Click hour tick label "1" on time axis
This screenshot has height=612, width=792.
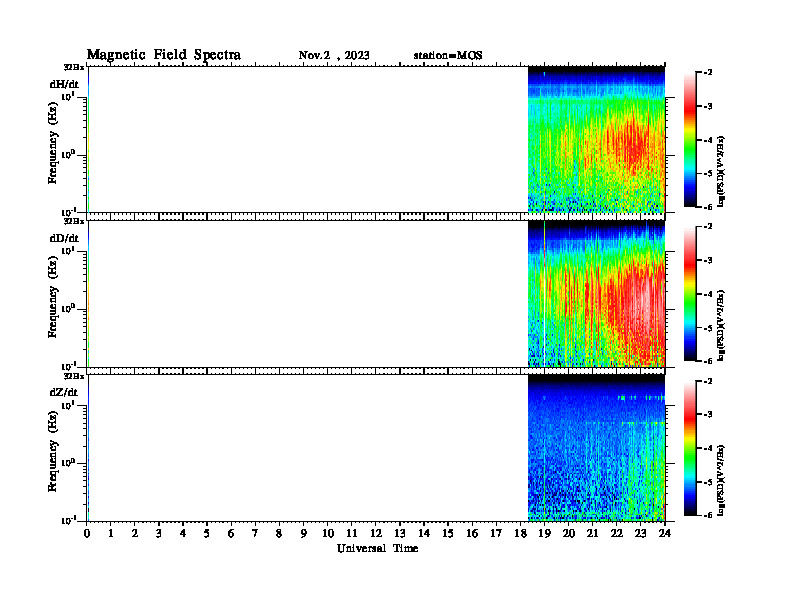pos(111,534)
